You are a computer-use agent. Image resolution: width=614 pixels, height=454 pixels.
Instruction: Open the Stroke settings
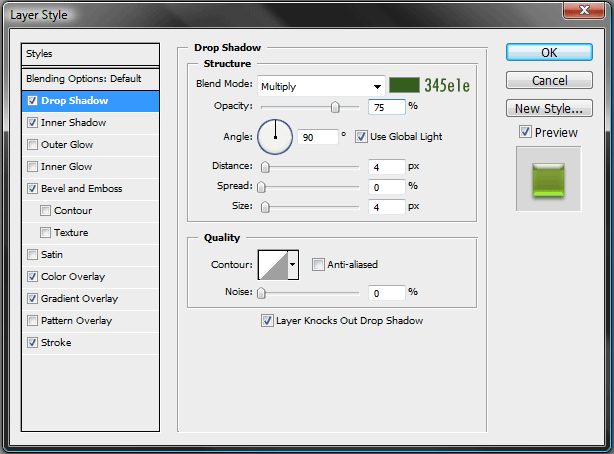pos(56,342)
